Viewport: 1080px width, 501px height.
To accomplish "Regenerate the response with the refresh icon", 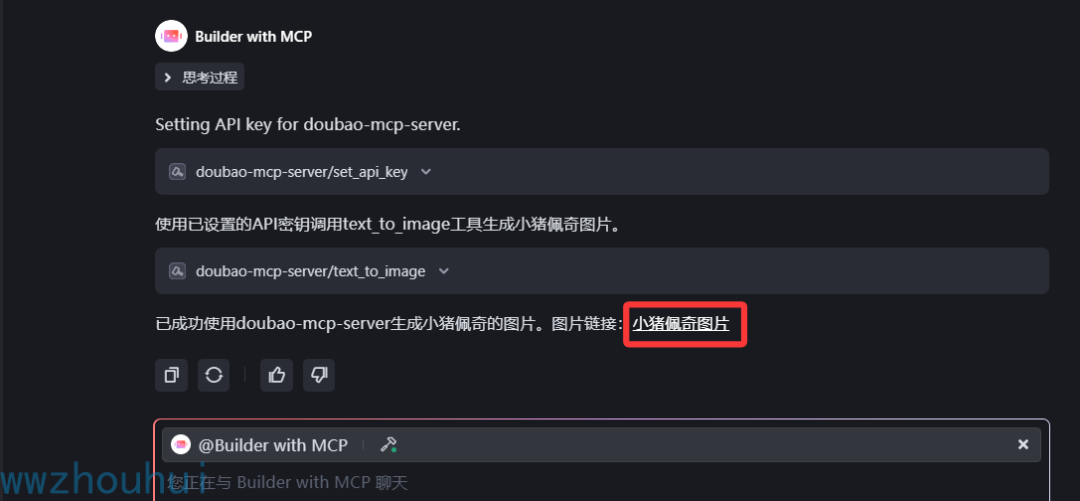I will 214,375.
